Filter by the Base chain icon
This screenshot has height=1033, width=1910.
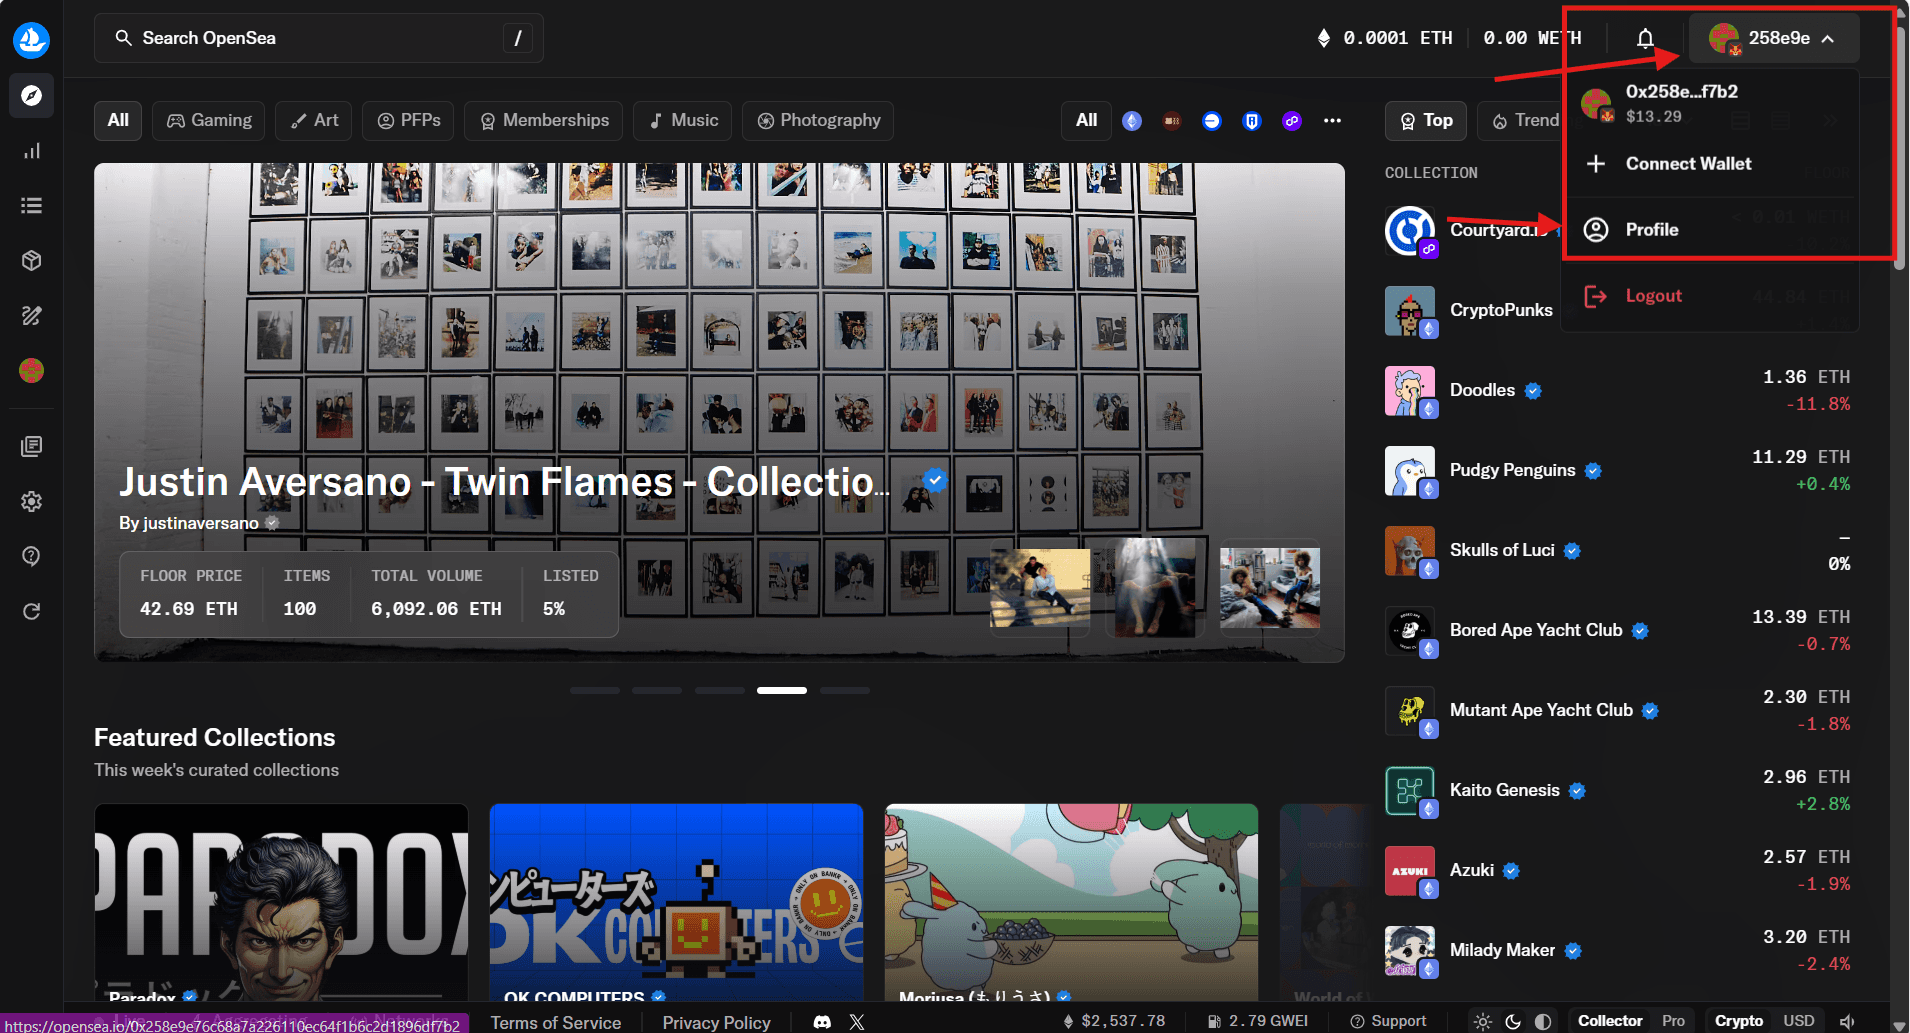click(1212, 121)
